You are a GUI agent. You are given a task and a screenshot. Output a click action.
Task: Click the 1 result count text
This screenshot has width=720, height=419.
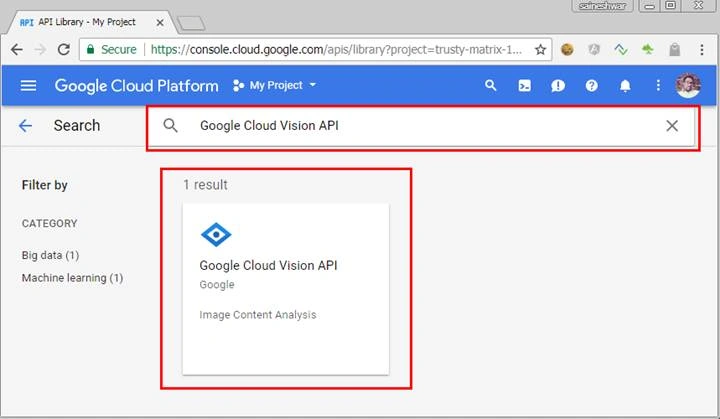coord(205,185)
